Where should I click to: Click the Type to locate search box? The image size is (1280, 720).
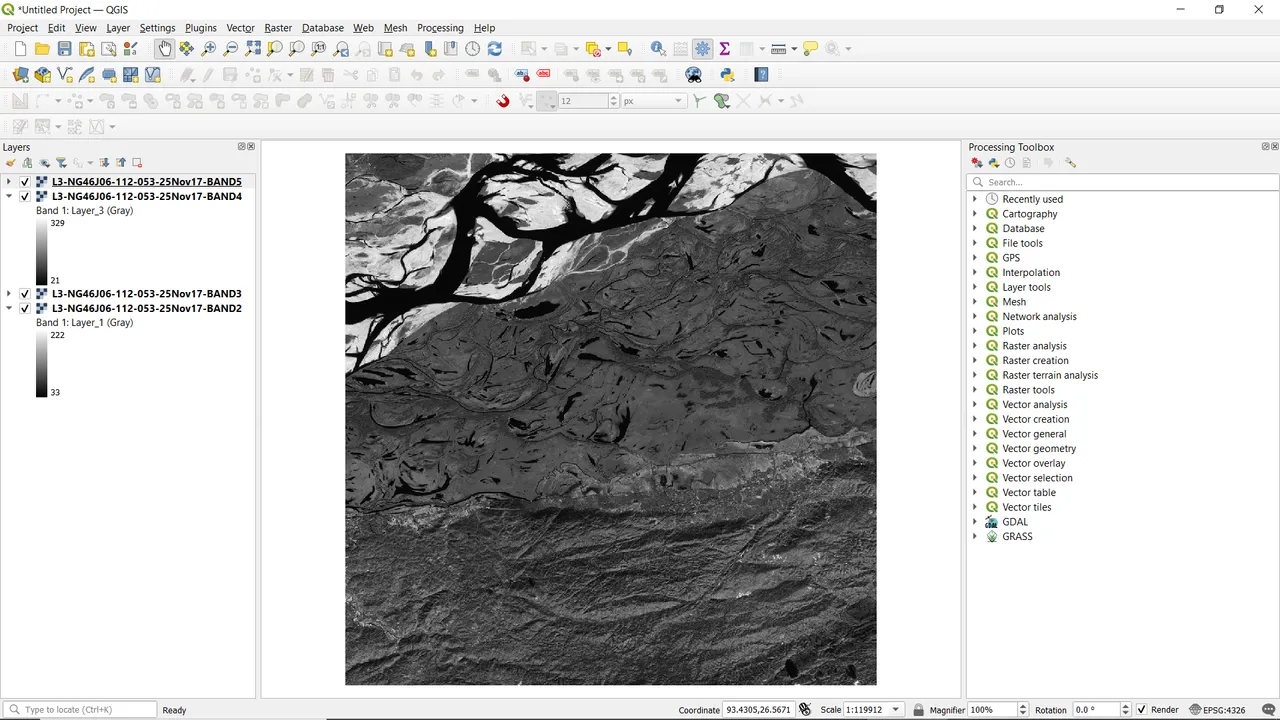pyautogui.click(x=79, y=710)
